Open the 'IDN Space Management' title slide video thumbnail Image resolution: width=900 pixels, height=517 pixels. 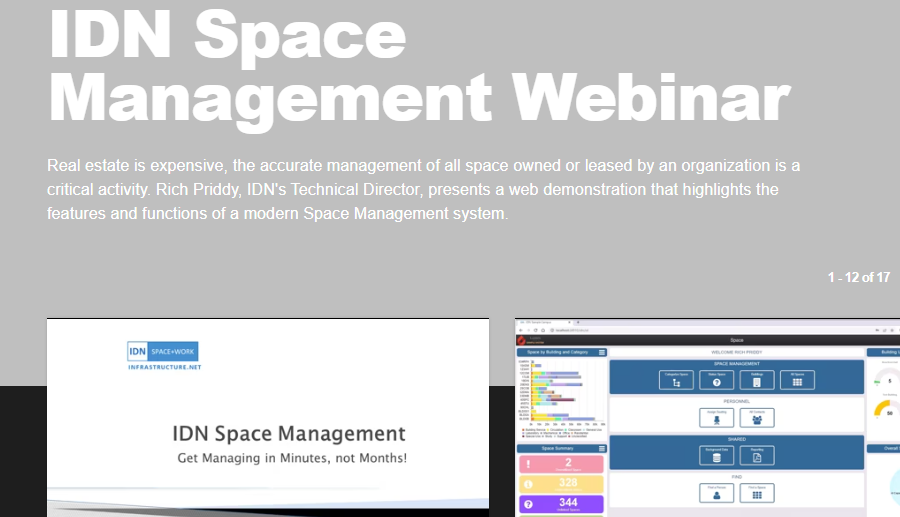point(268,418)
